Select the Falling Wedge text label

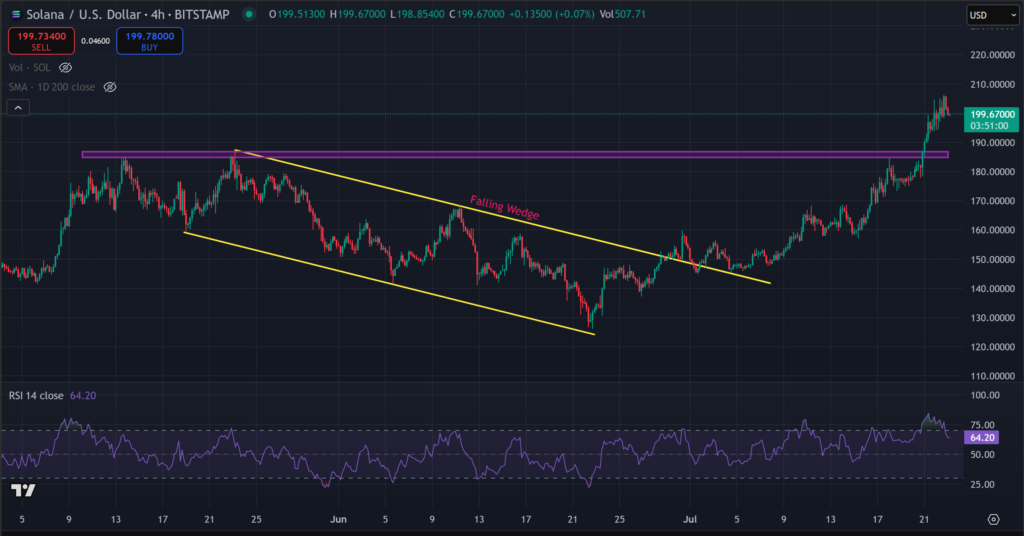505,208
